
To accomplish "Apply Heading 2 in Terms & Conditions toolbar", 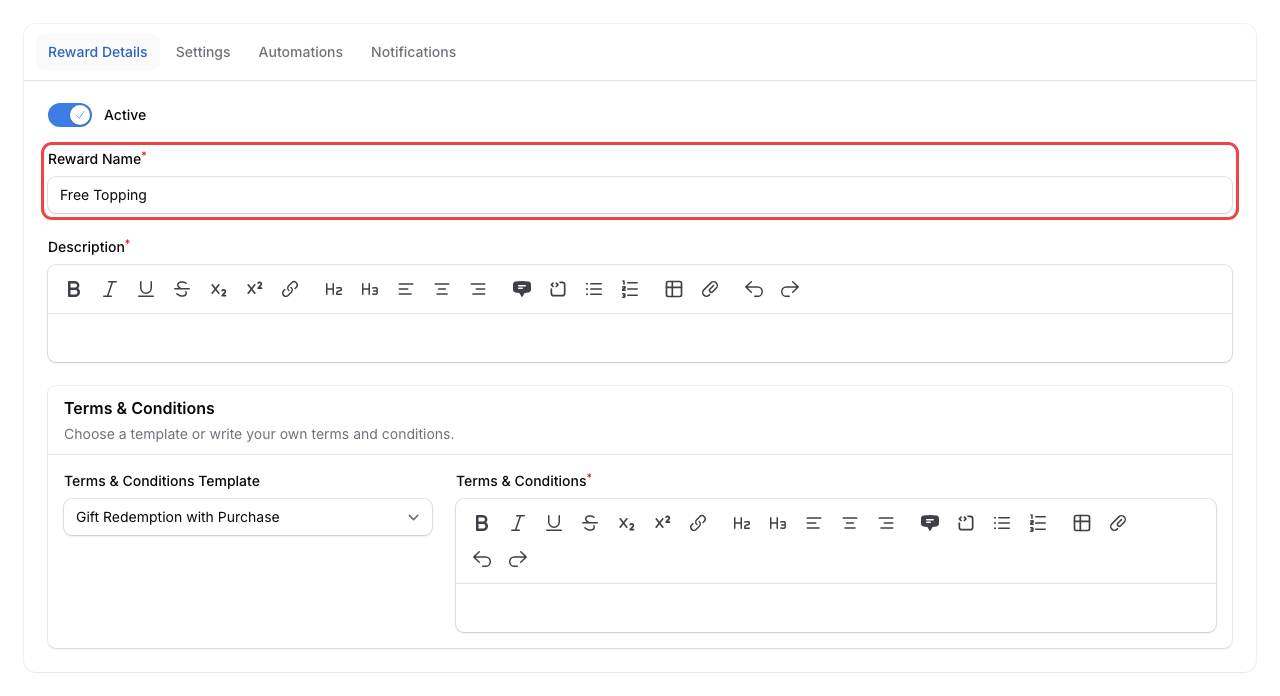I will point(741,522).
